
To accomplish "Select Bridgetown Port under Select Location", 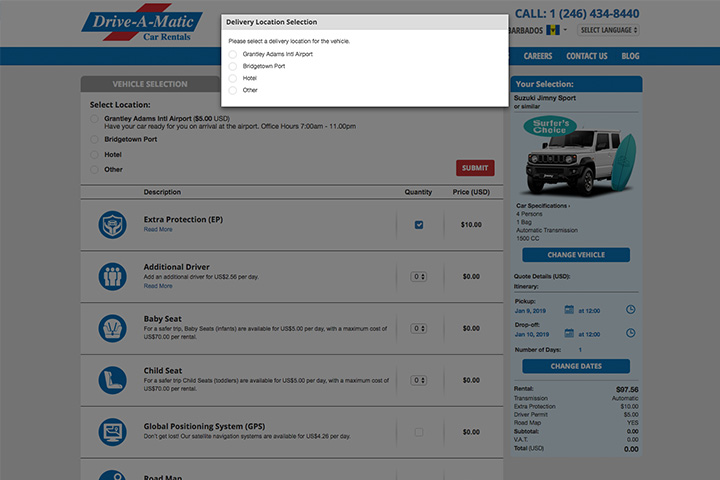I will point(94,139).
